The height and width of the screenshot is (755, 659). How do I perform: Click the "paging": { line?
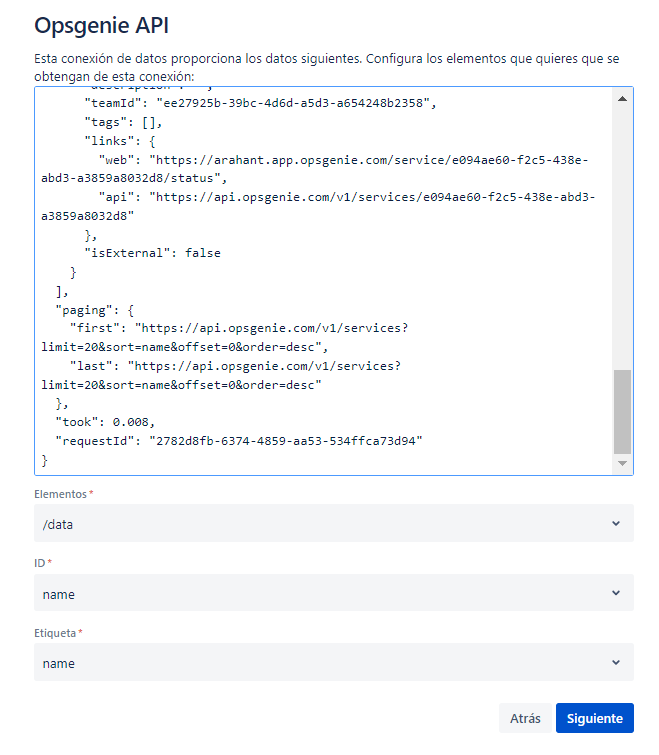pyautogui.click(x=95, y=310)
